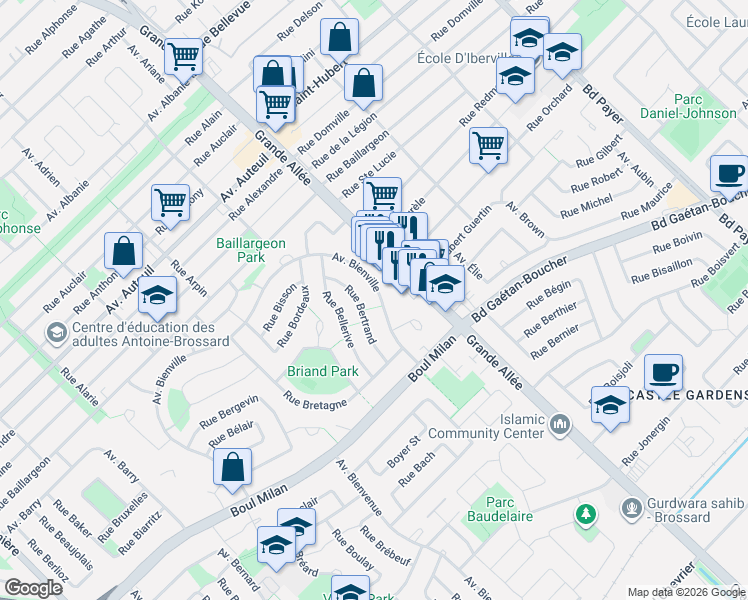Click the Baillargeon Park label
The image size is (748, 600).
tap(251, 250)
